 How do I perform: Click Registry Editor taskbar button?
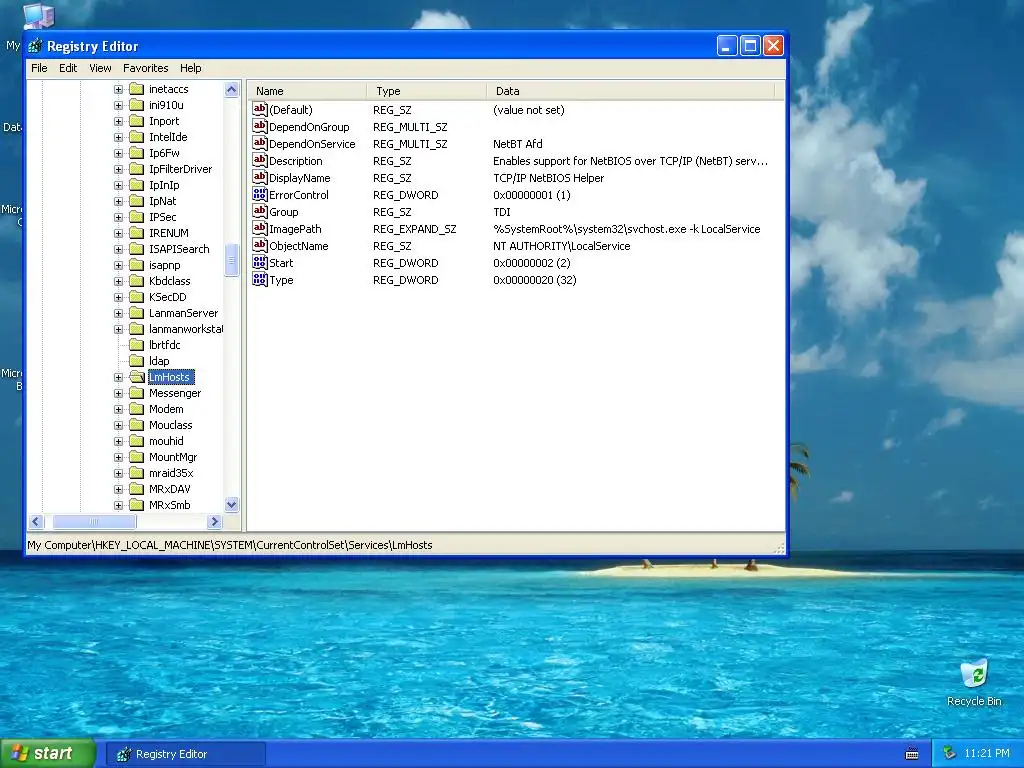186,754
